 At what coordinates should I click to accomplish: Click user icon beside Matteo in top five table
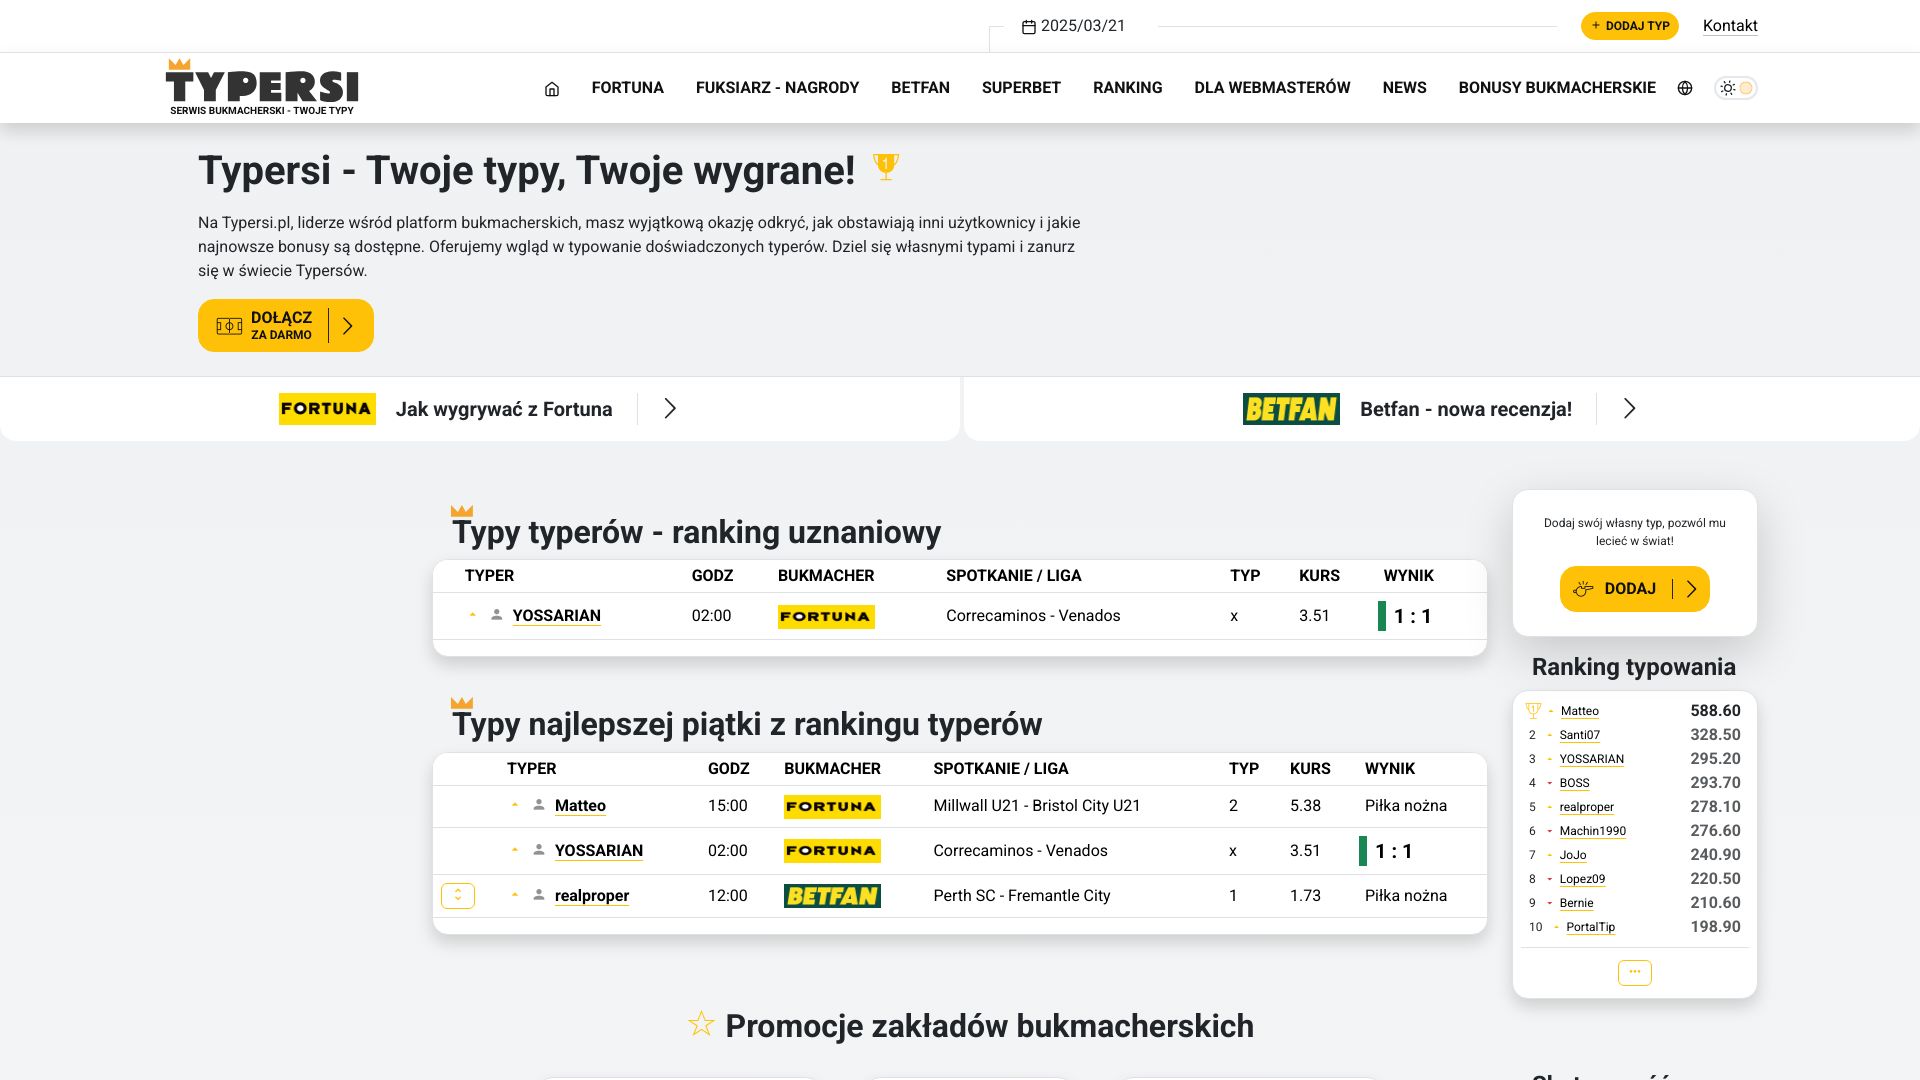click(538, 805)
